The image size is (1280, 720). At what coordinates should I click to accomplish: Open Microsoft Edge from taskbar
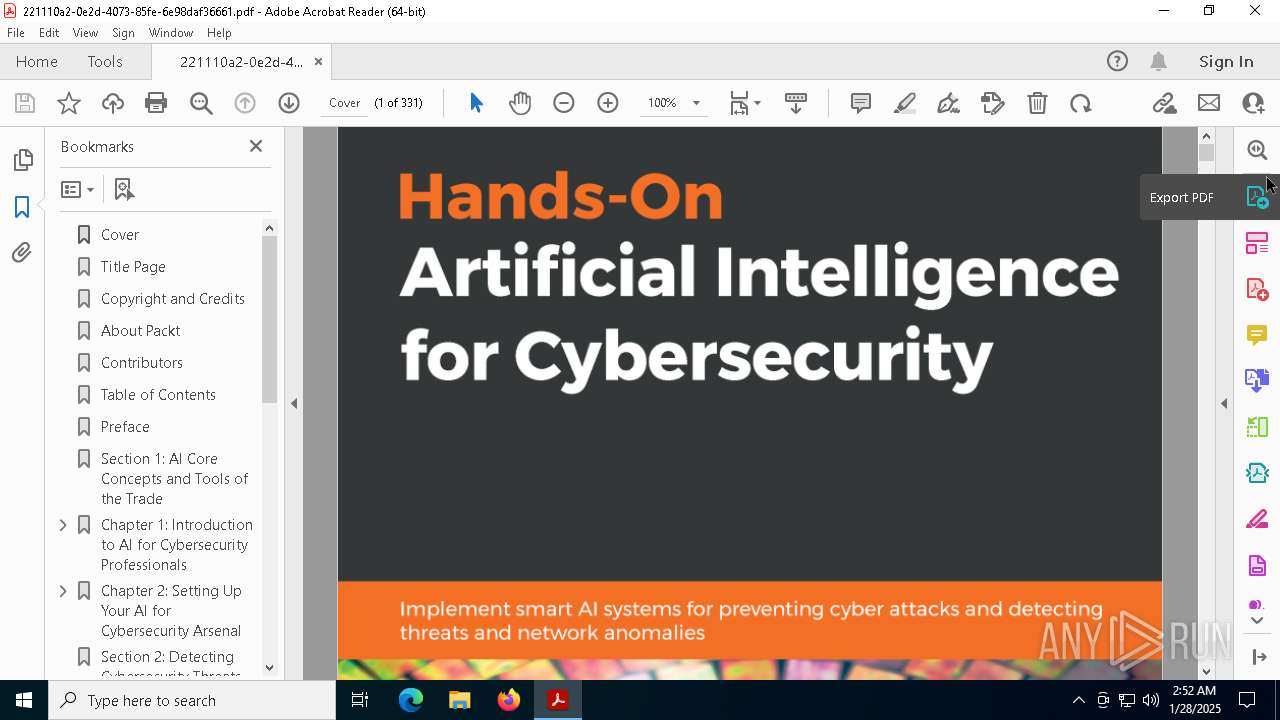411,701
